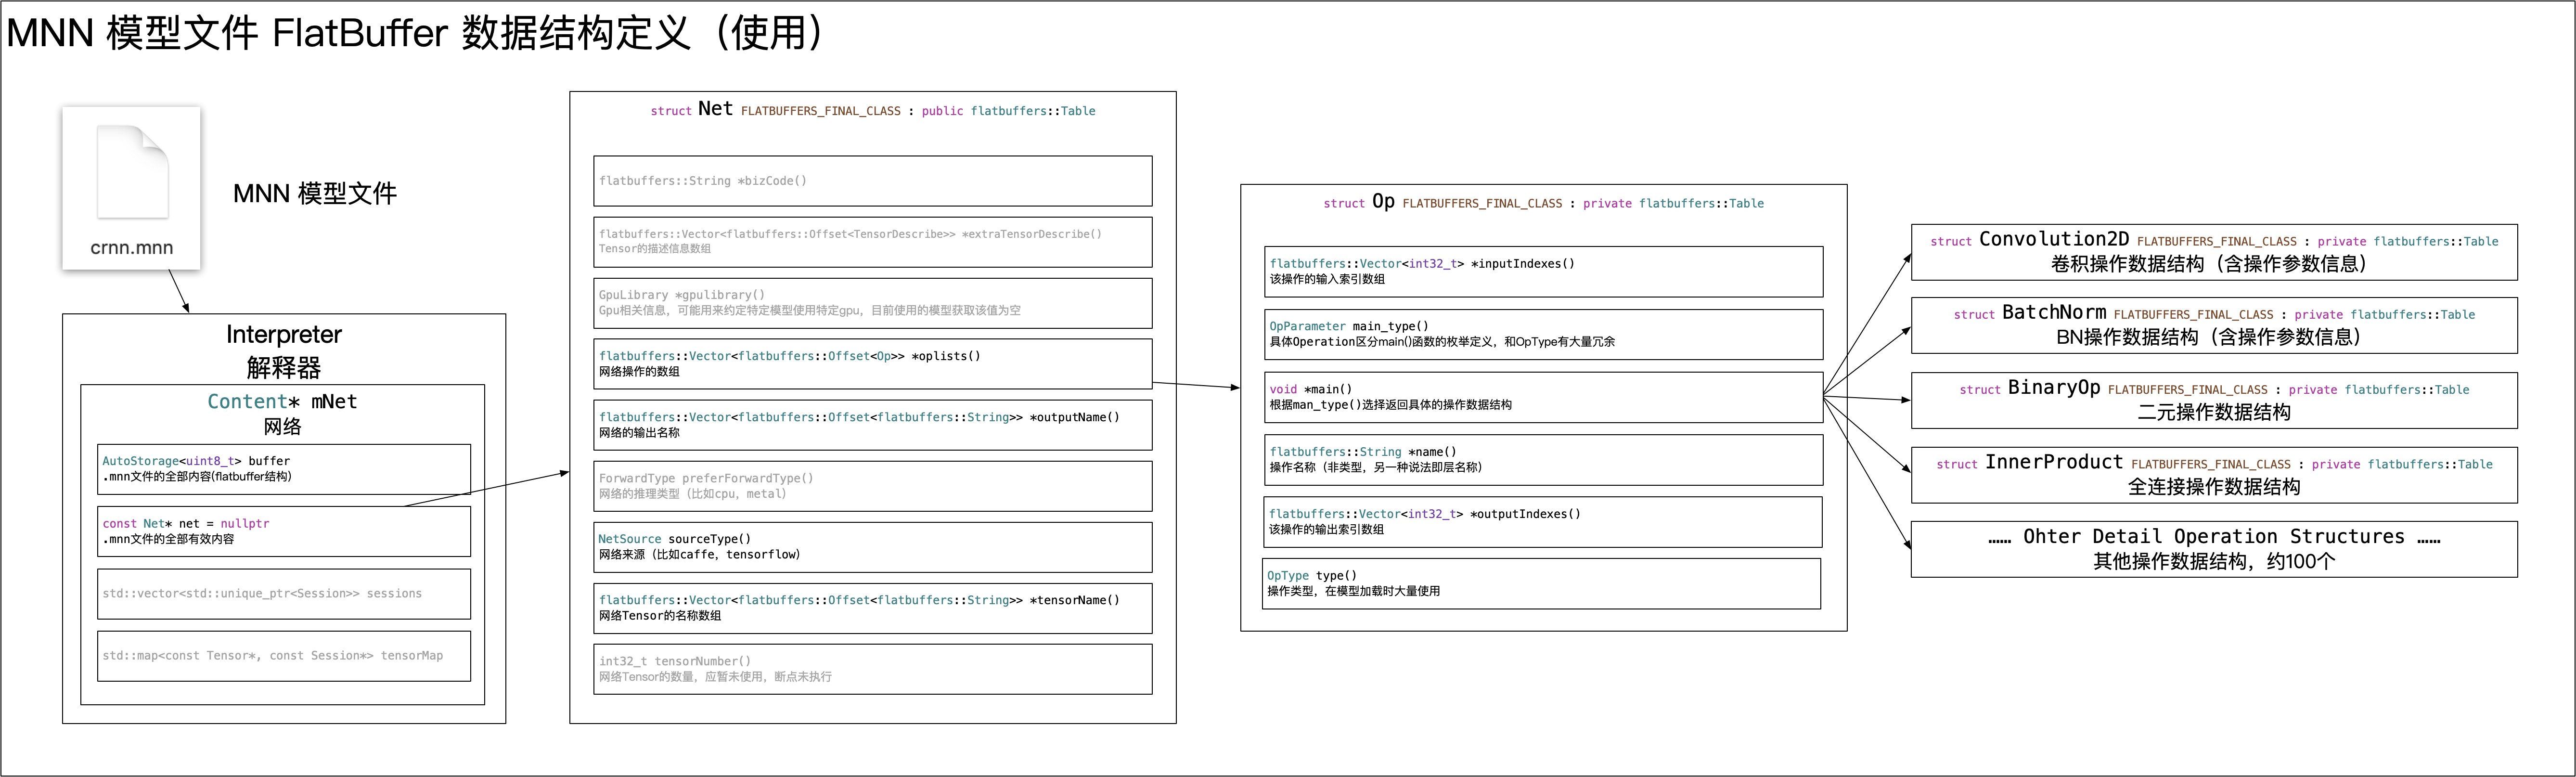Click the InnerProduct struct box
The image size is (2576, 777).
[x=2214, y=475]
